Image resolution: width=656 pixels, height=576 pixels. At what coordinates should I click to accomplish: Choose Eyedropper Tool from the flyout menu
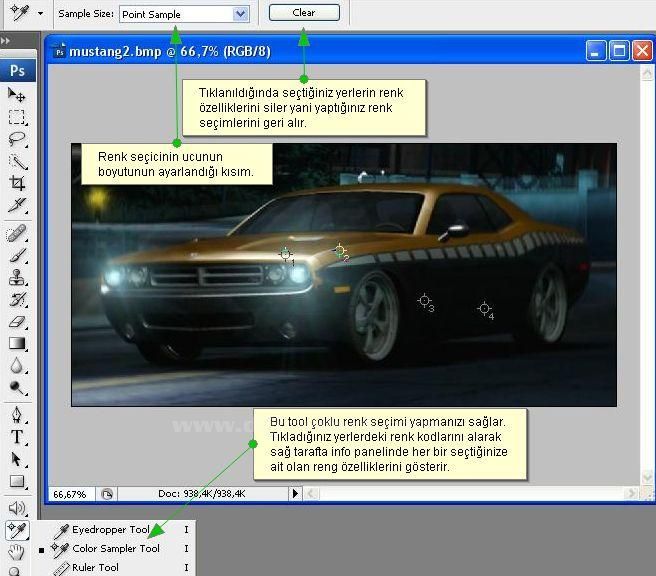point(110,530)
